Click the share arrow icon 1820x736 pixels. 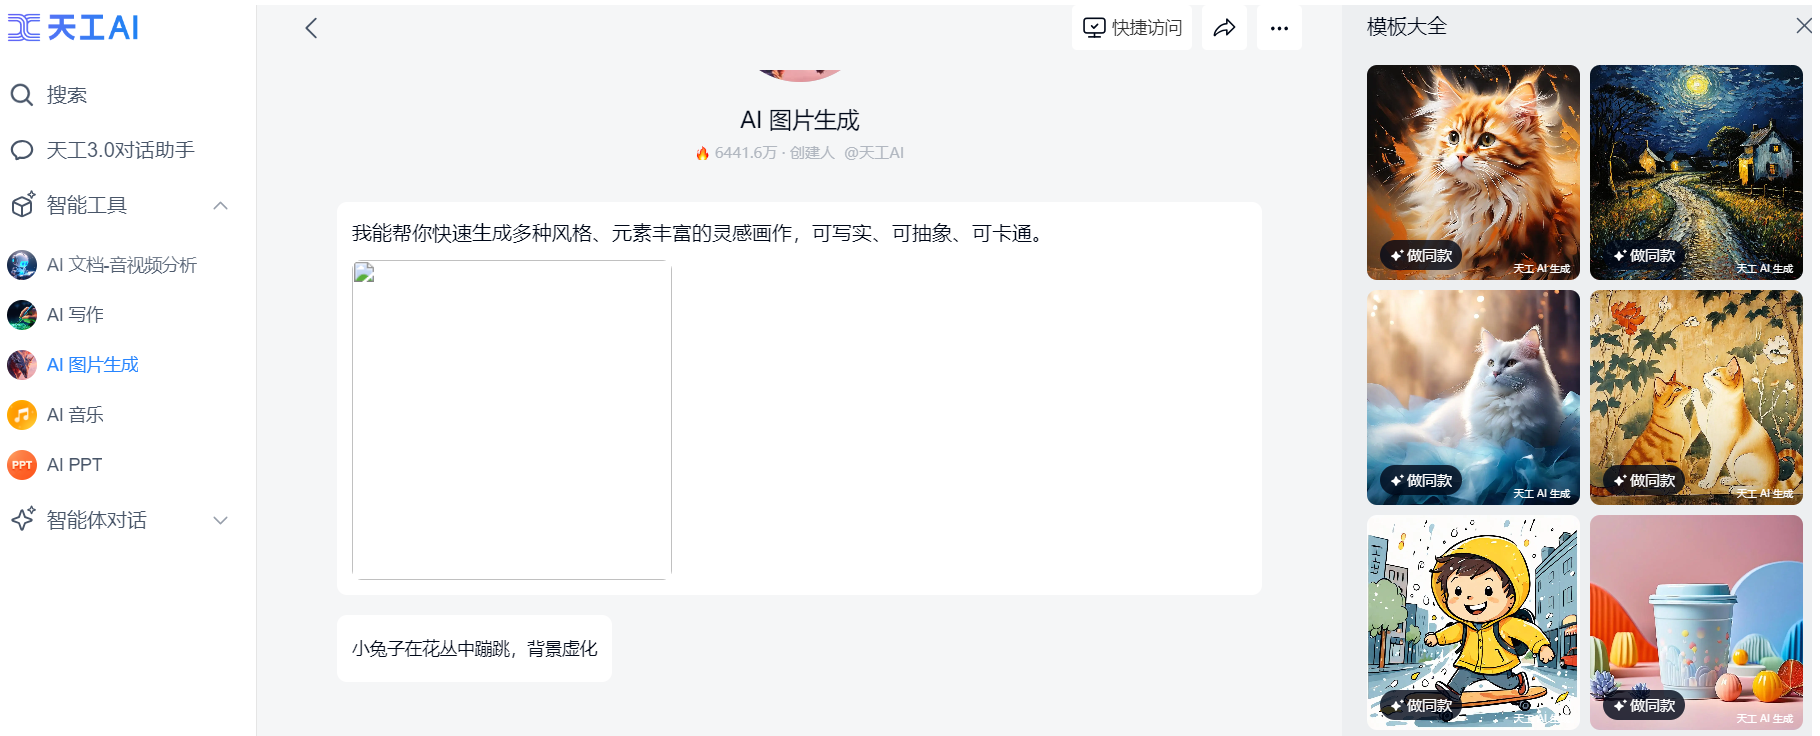click(x=1224, y=28)
